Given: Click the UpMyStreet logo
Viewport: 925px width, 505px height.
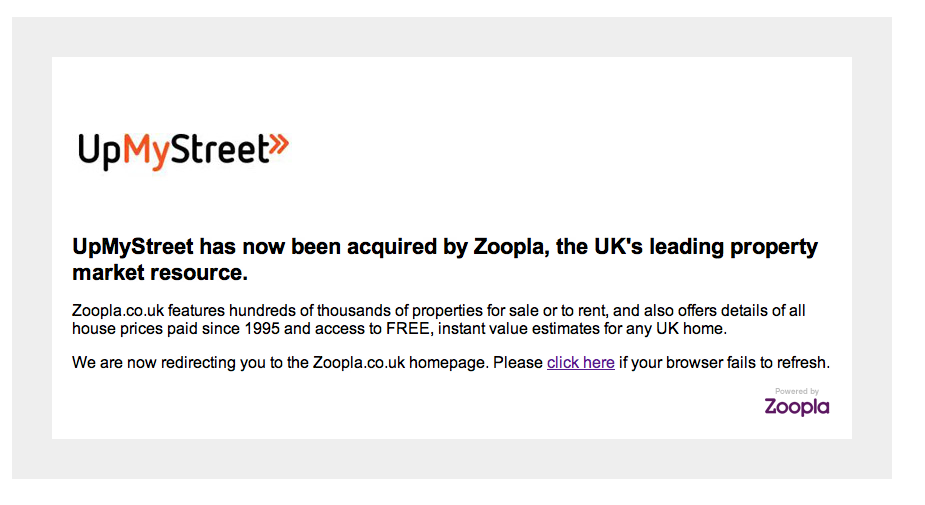Looking at the screenshot, I should pos(183,151).
